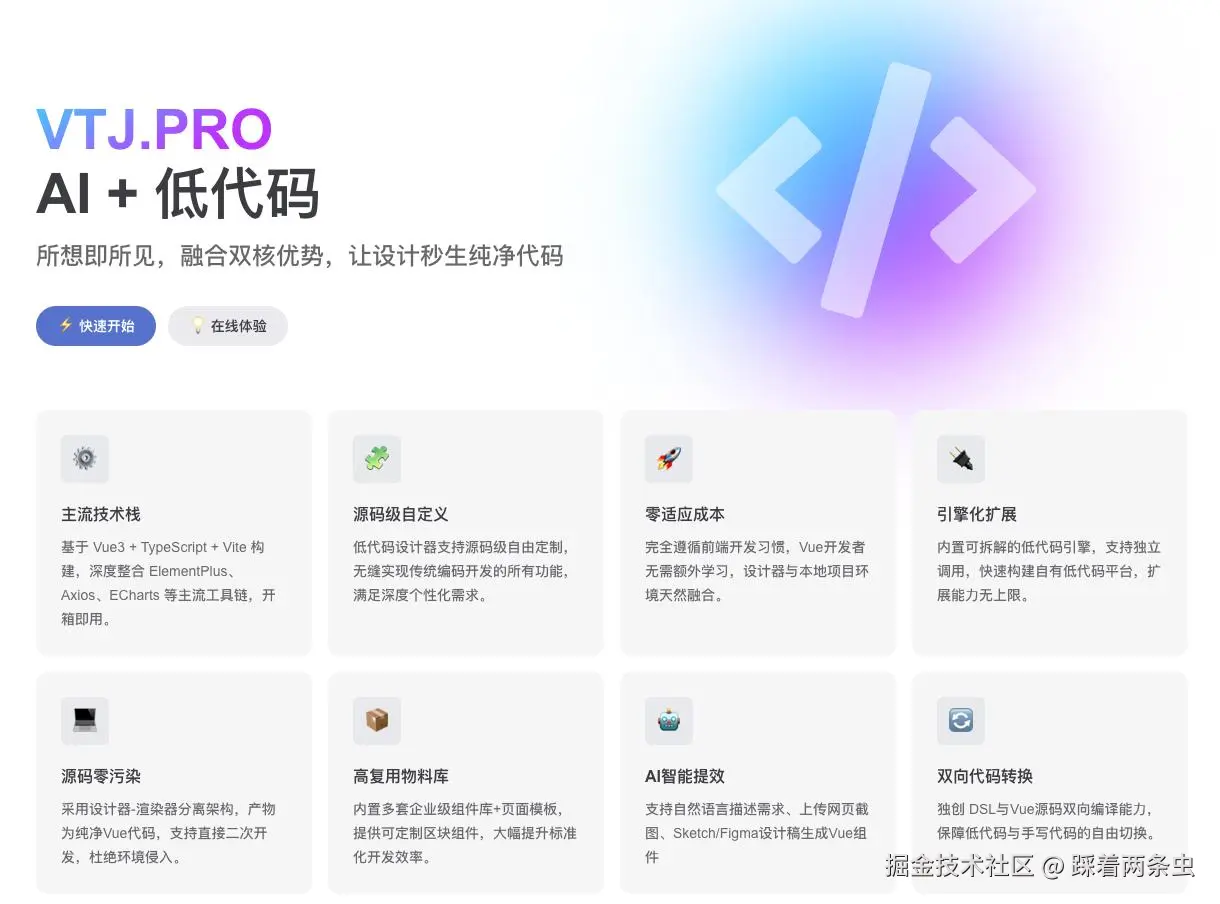Click the puzzle piece icon above 源码级自定义
This screenshot has height=904, width=1220.
click(x=377, y=459)
